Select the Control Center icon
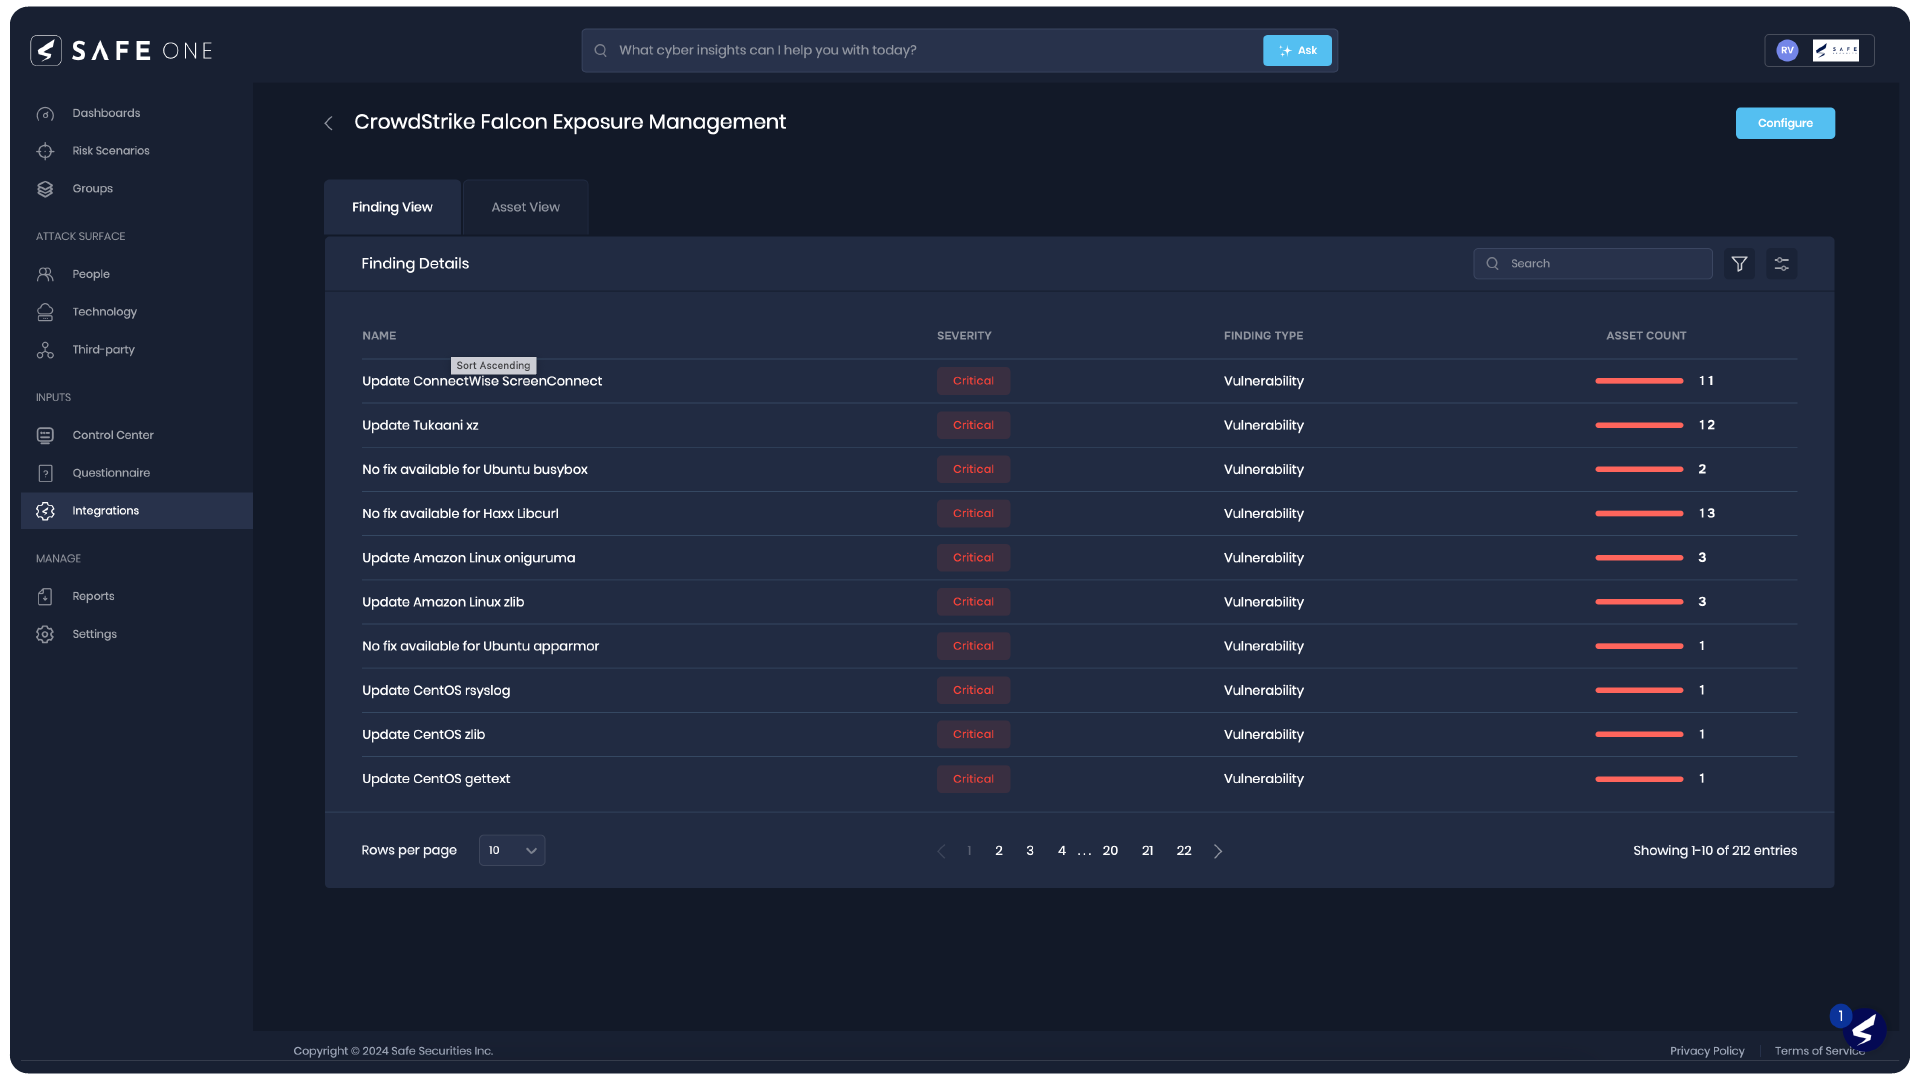This screenshot has height=1080, width=1920. click(45, 435)
